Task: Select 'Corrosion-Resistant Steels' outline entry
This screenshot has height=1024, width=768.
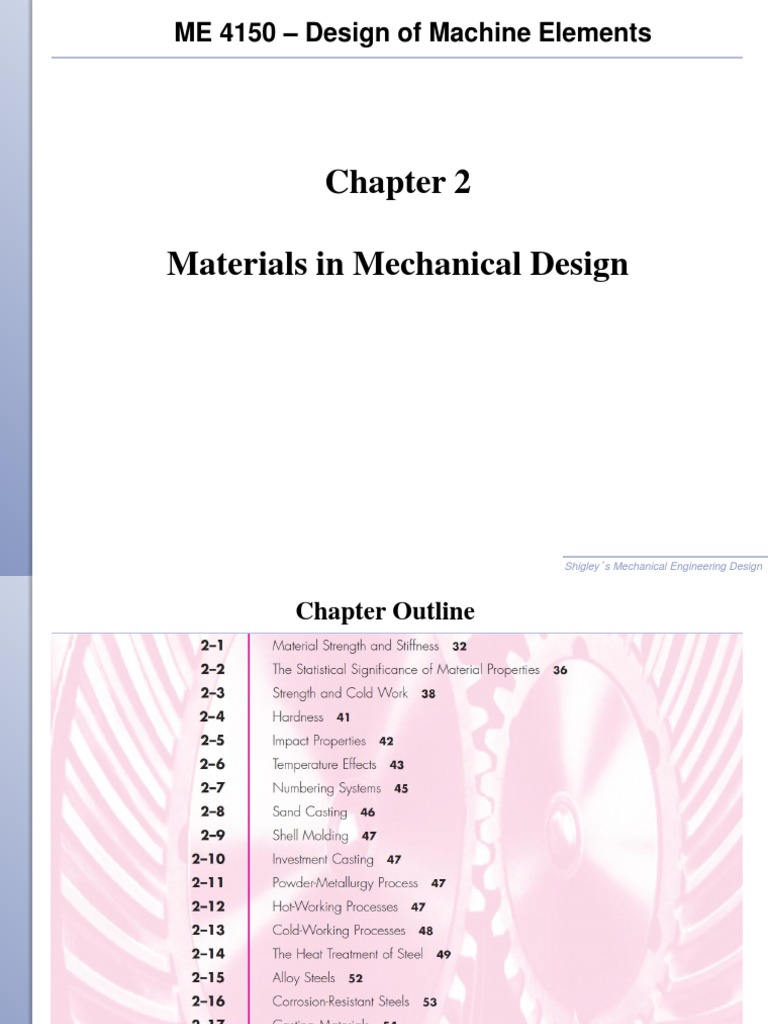Action: click(x=341, y=1001)
